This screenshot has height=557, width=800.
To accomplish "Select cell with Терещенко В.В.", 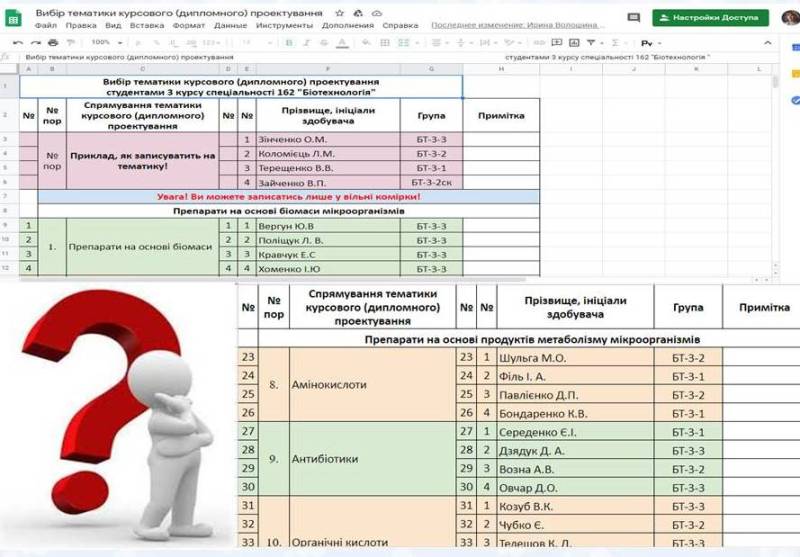I will tap(328, 168).
